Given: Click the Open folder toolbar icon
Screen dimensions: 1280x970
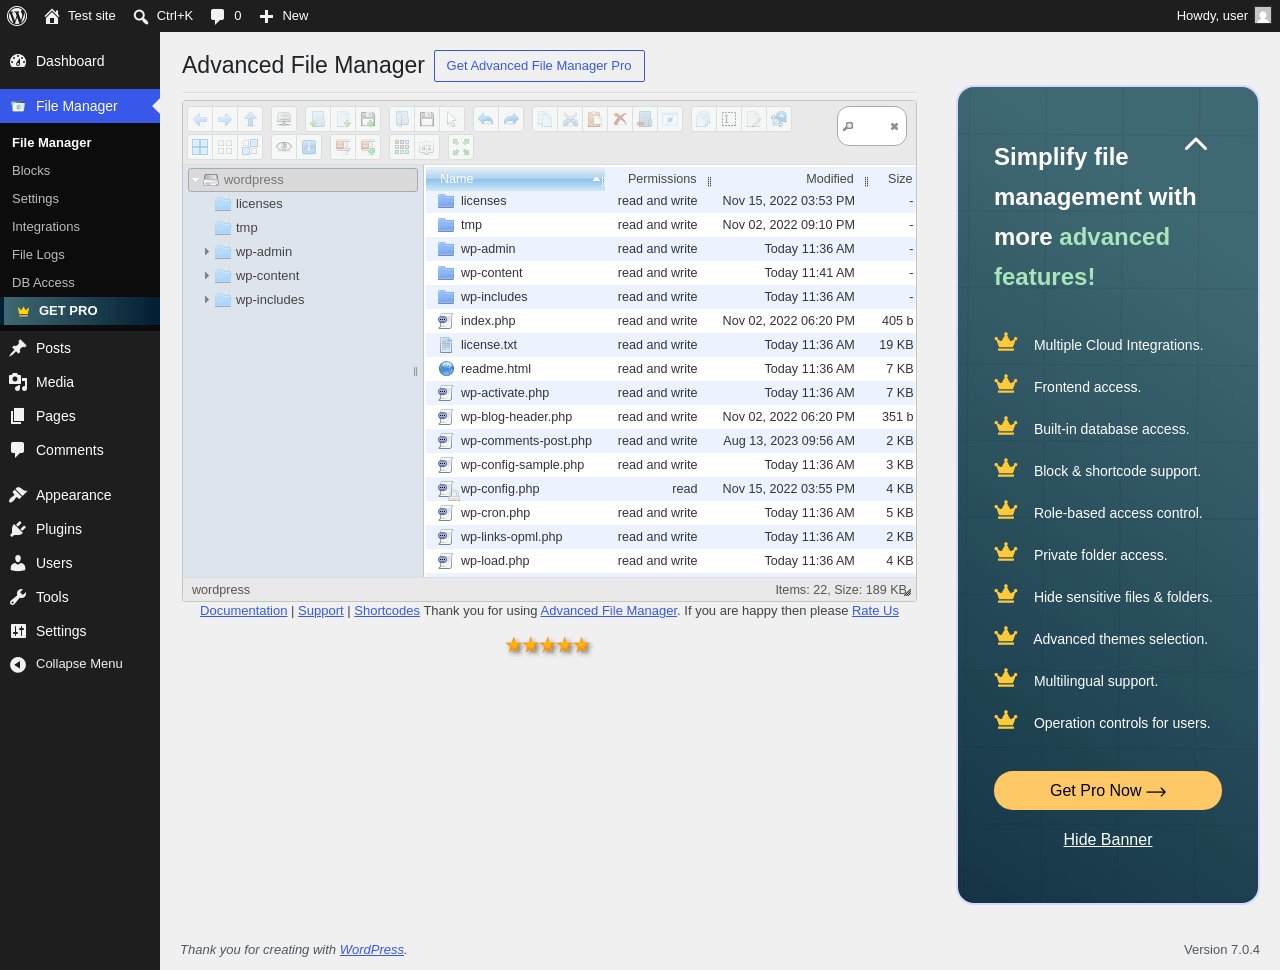Looking at the screenshot, I should (x=402, y=119).
